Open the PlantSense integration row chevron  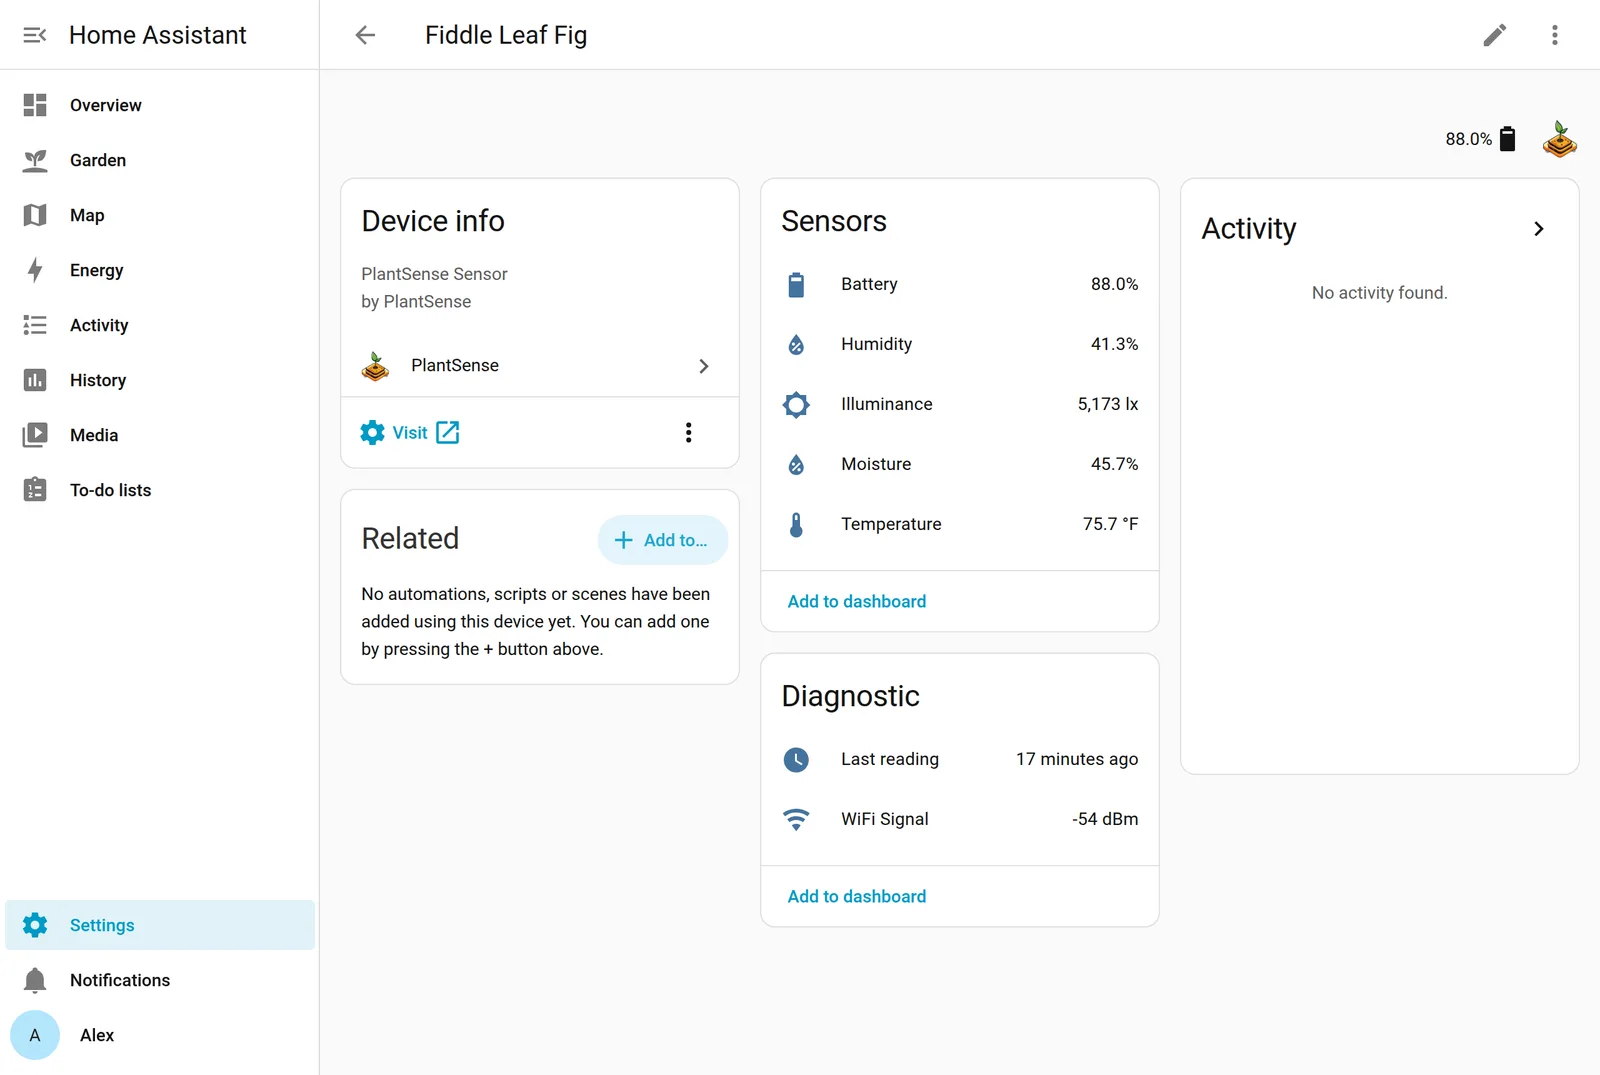(703, 366)
